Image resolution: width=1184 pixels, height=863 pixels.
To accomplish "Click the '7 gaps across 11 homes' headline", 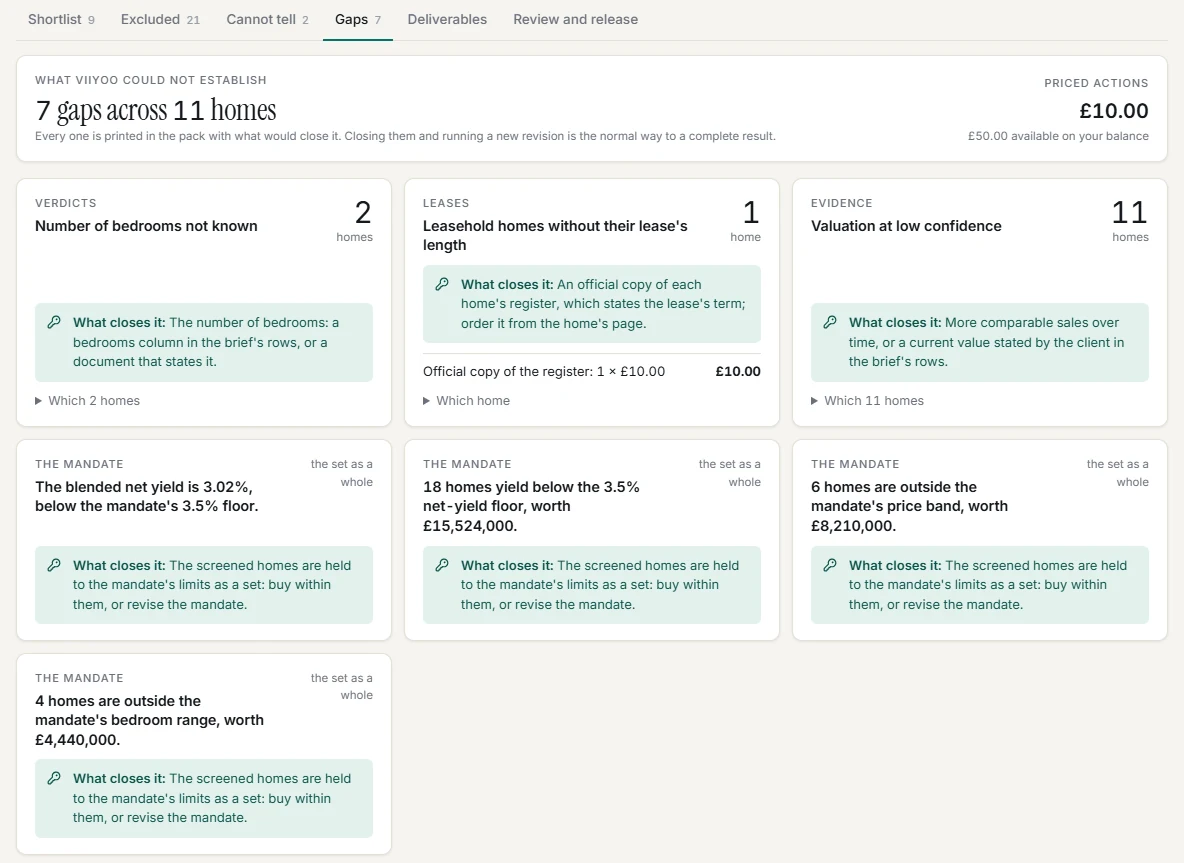I will 156,110.
